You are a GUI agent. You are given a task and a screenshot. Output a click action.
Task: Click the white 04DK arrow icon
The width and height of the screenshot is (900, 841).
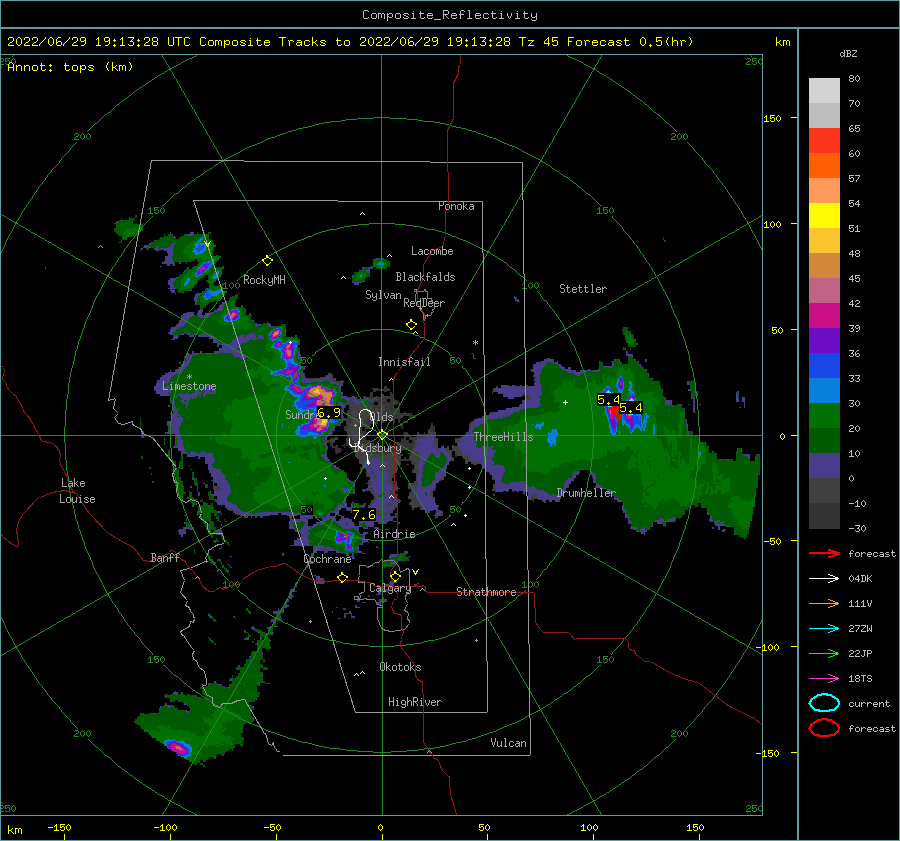point(824,579)
